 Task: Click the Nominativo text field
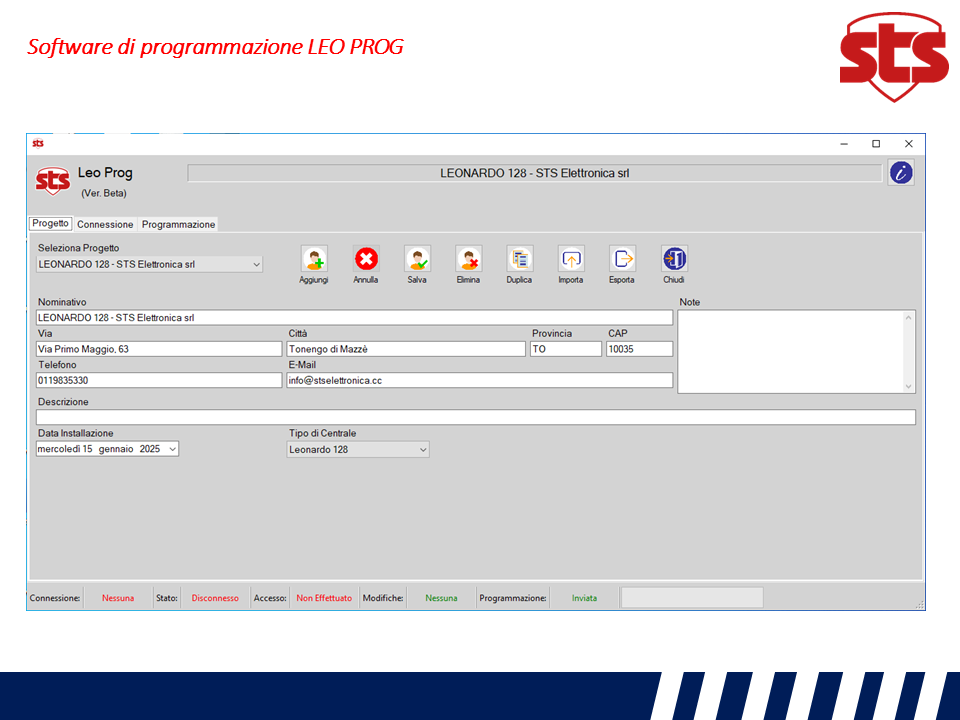point(354,318)
